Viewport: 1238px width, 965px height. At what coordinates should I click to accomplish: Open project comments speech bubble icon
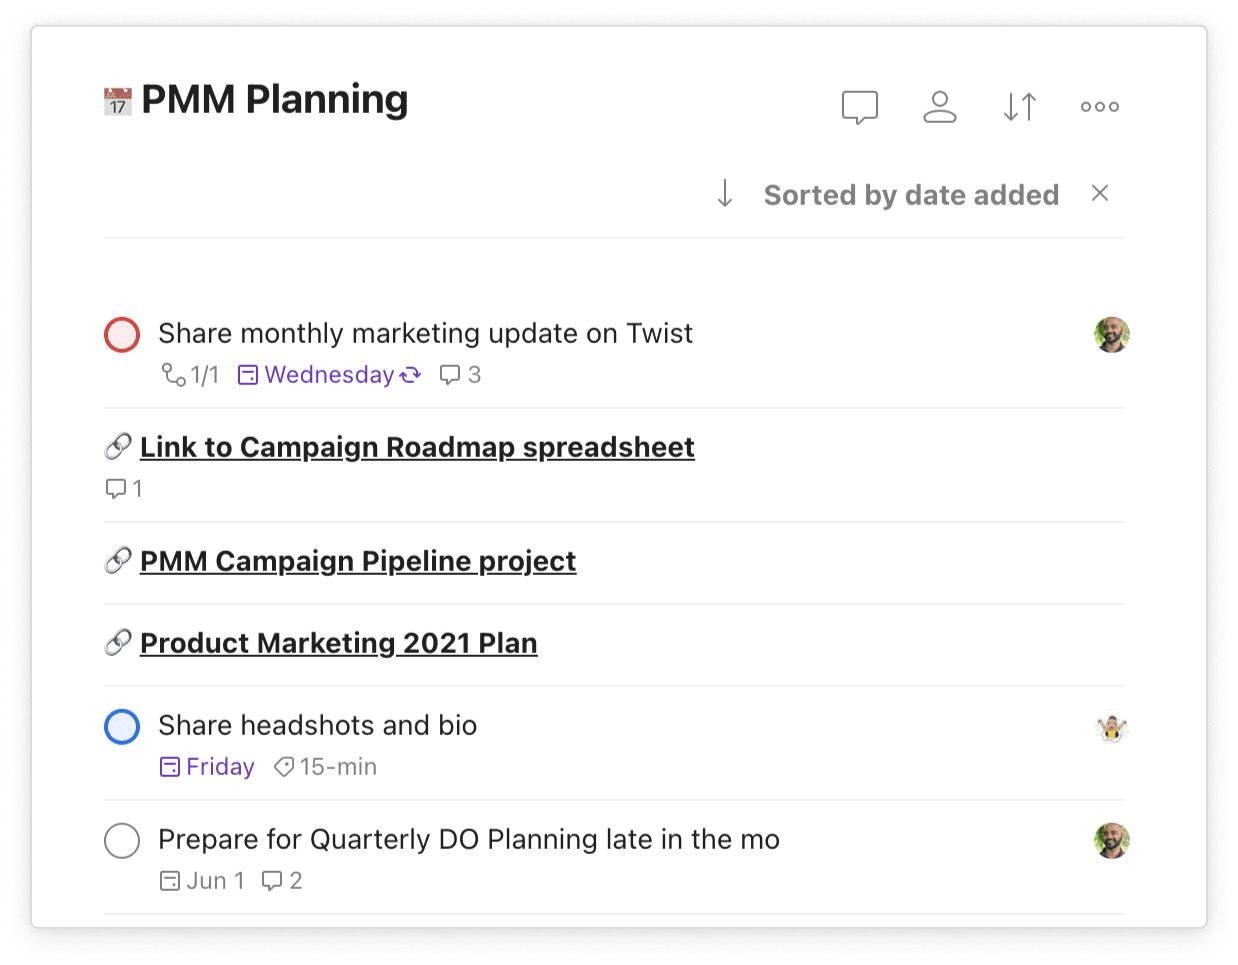point(859,107)
